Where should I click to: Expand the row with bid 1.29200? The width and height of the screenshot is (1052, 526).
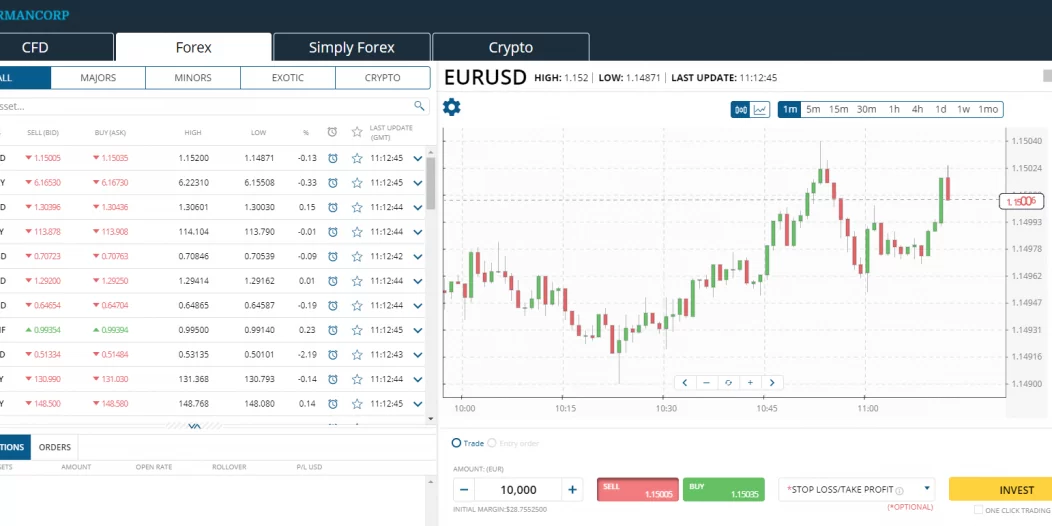point(418,281)
